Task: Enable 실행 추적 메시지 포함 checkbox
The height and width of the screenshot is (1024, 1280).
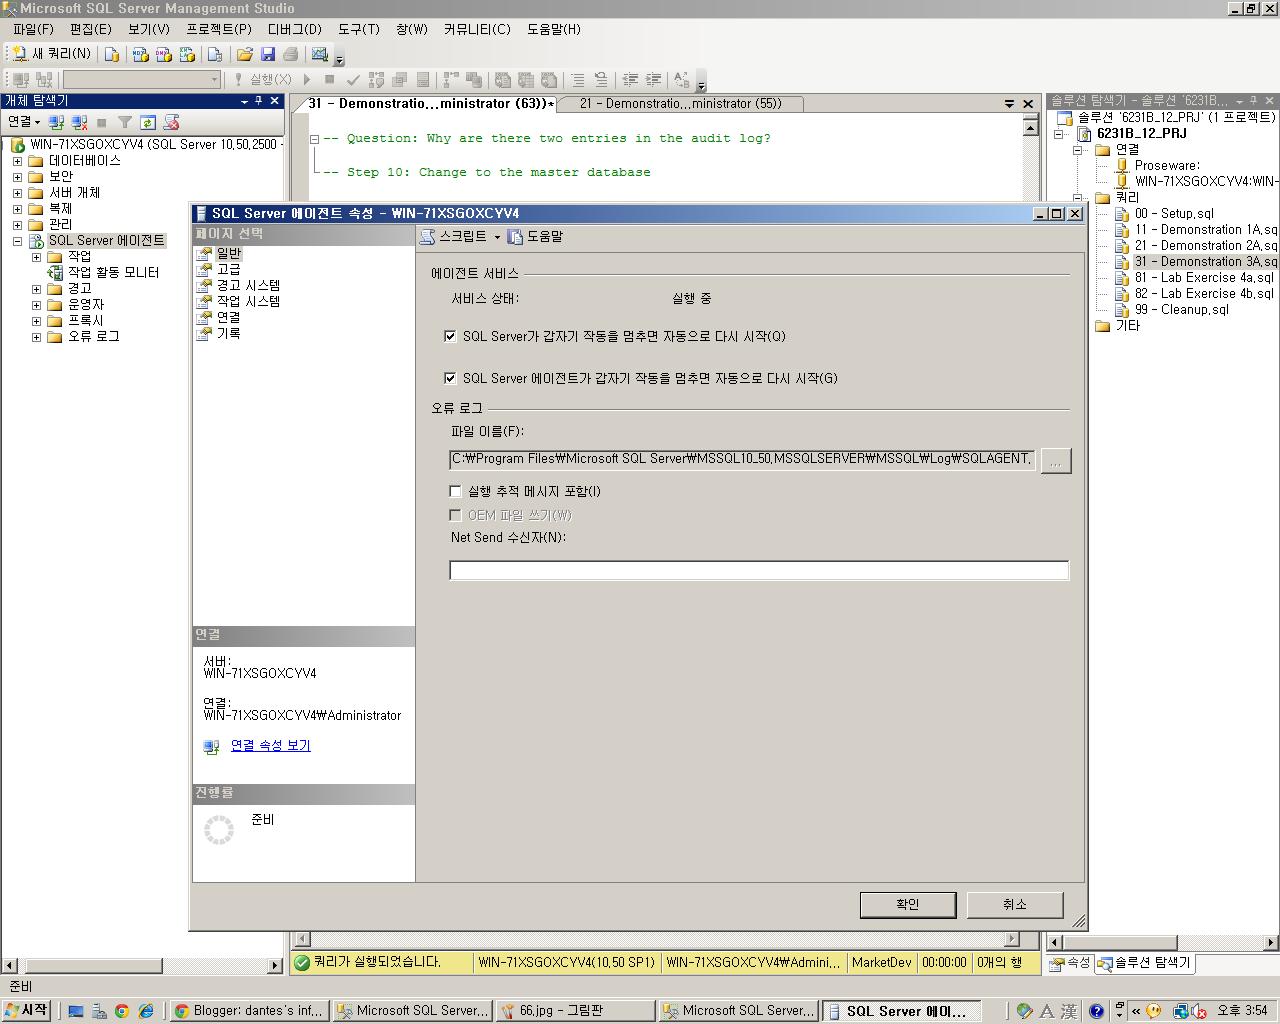Action: coord(455,491)
